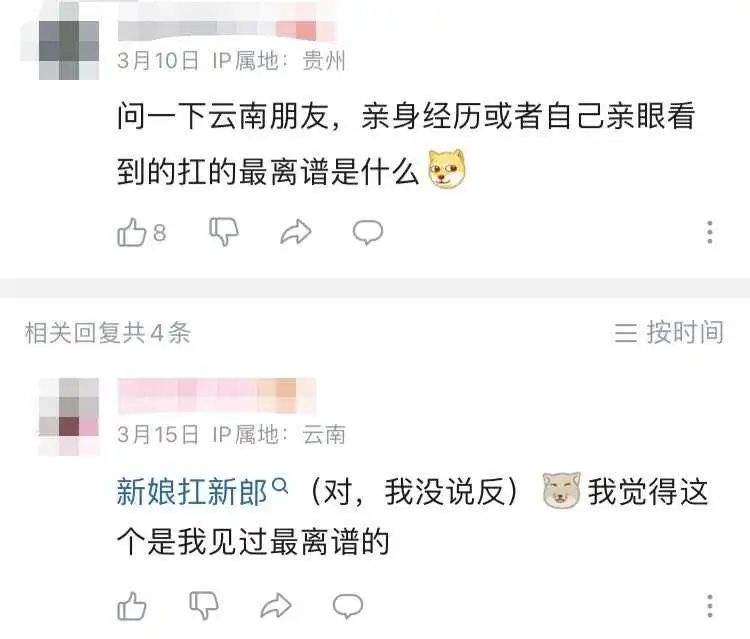
Task: Like the reply from the 云南 user
Action: (x=132, y=606)
